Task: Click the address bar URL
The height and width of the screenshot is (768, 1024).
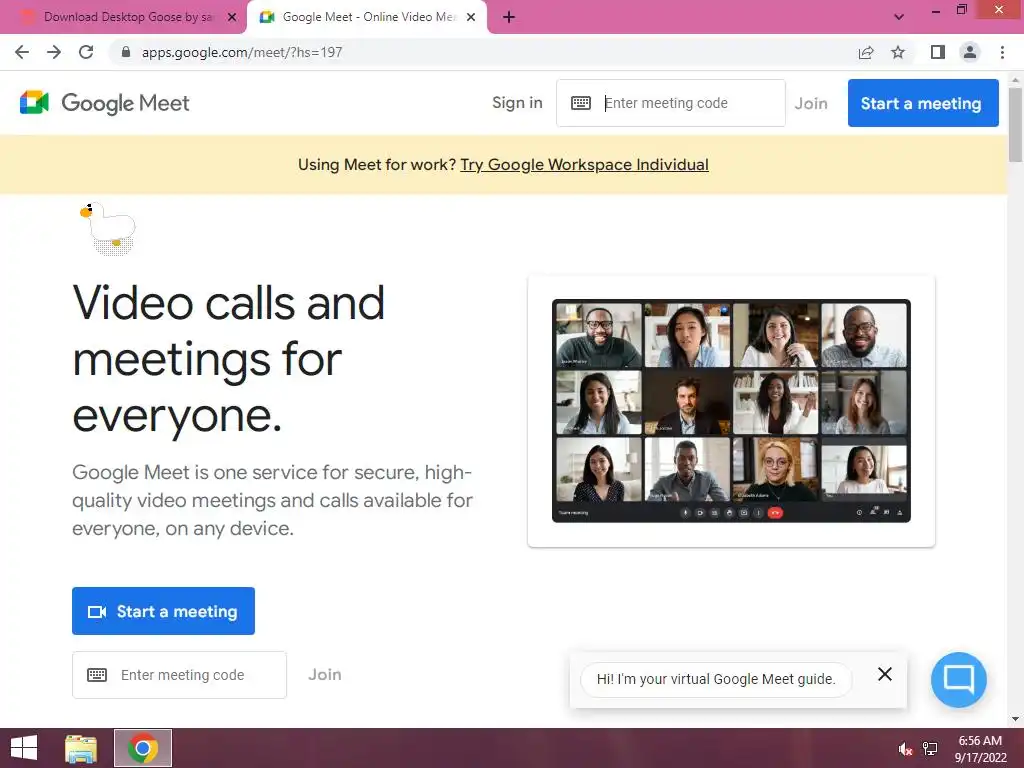Action: pyautogui.click(x=242, y=52)
